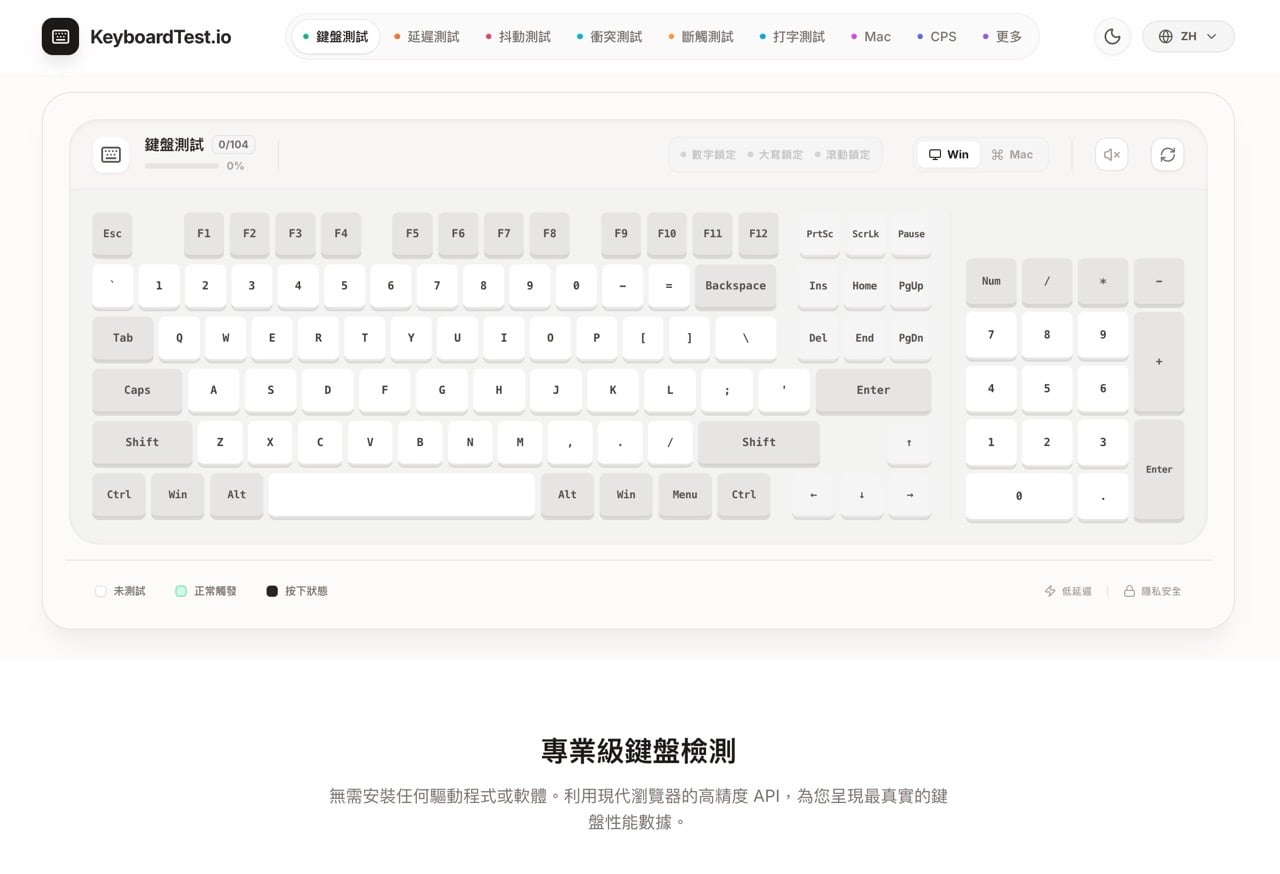Click the virtual spacebar key
This screenshot has width=1280, height=874.
[401, 495]
